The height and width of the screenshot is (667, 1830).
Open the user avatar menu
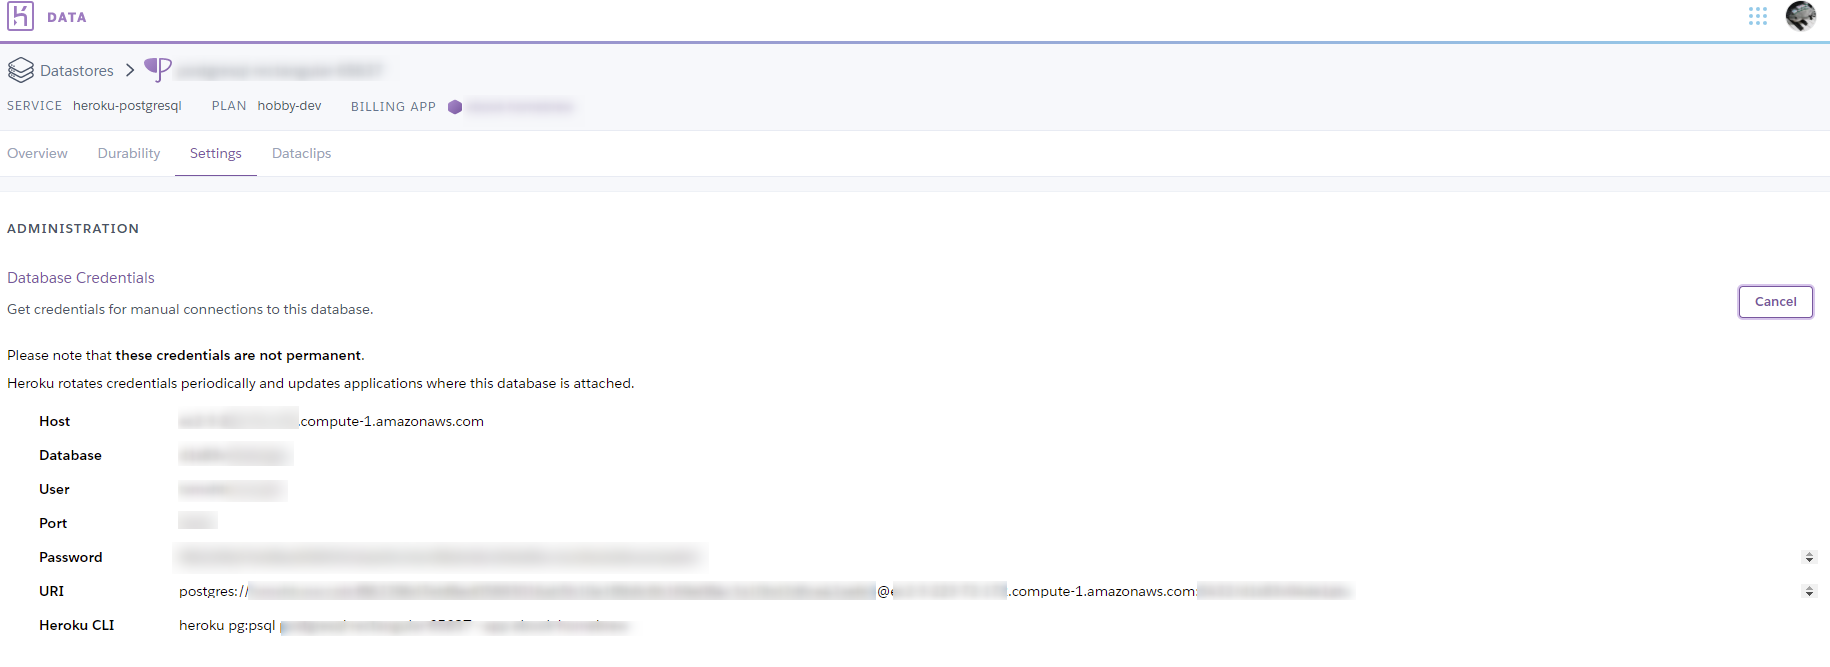pos(1801,16)
